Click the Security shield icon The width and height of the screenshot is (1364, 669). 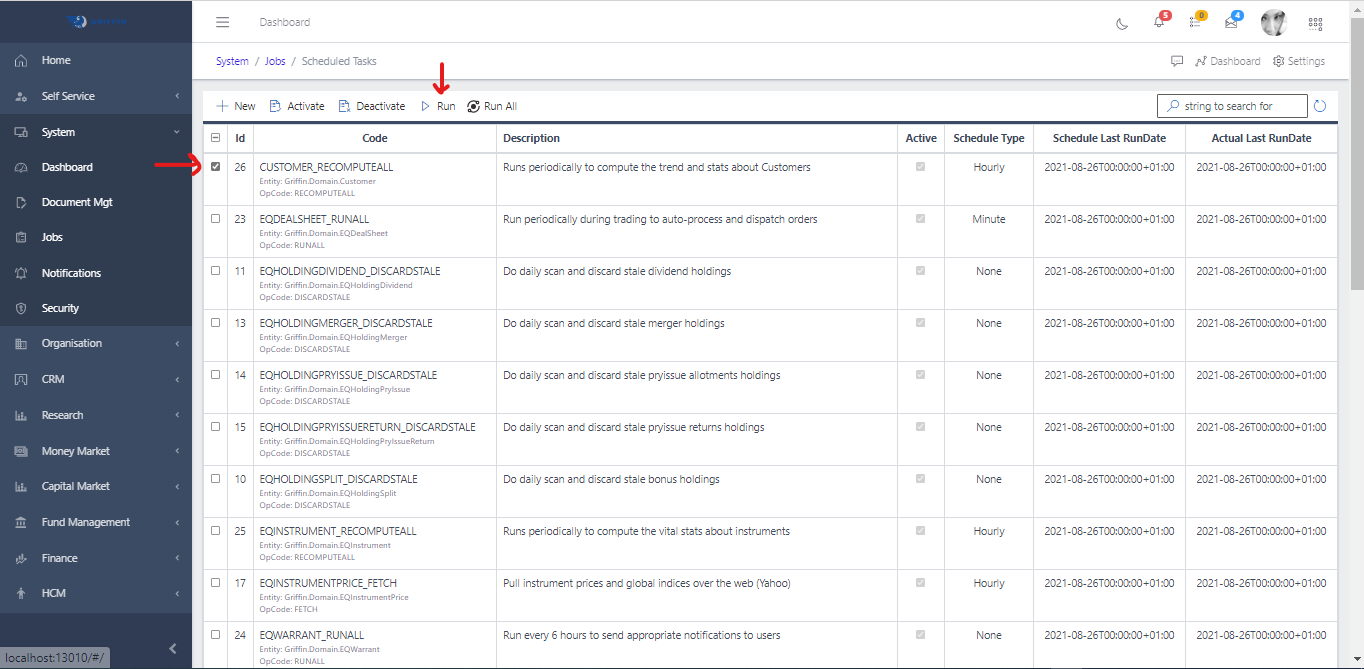pos(21,308)
